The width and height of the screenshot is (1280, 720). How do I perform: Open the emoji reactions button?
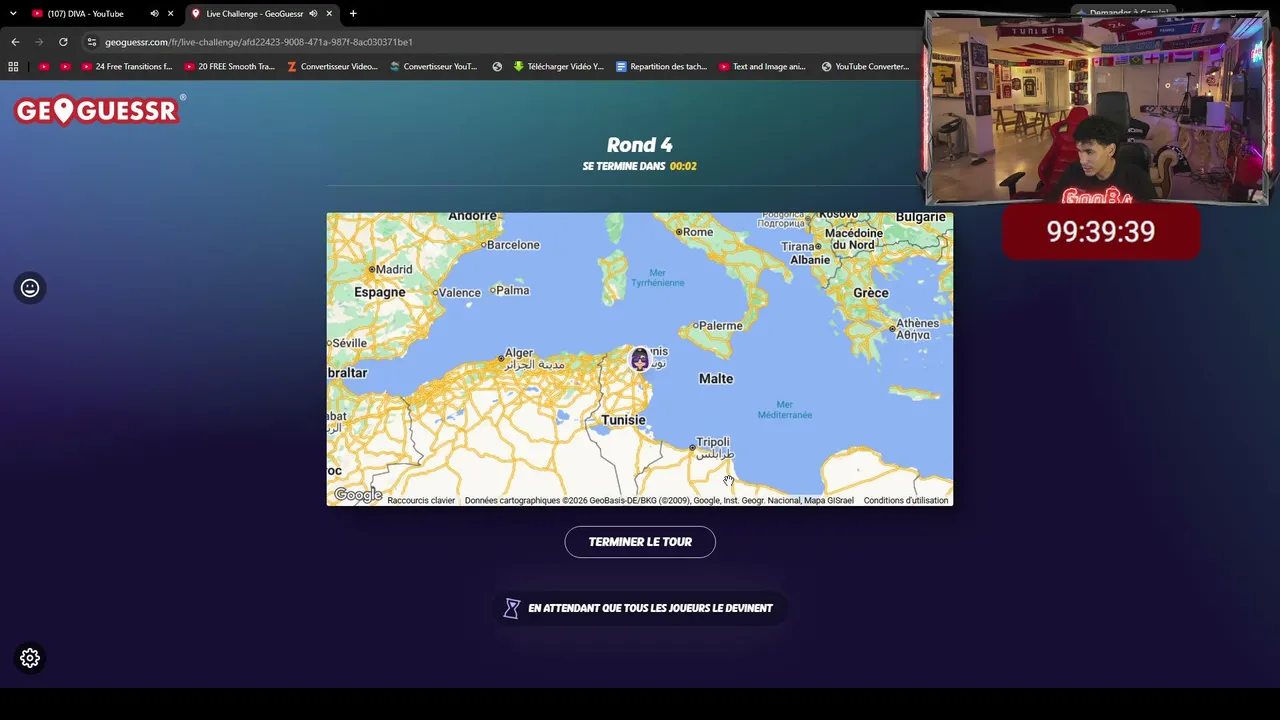[30, 288]
